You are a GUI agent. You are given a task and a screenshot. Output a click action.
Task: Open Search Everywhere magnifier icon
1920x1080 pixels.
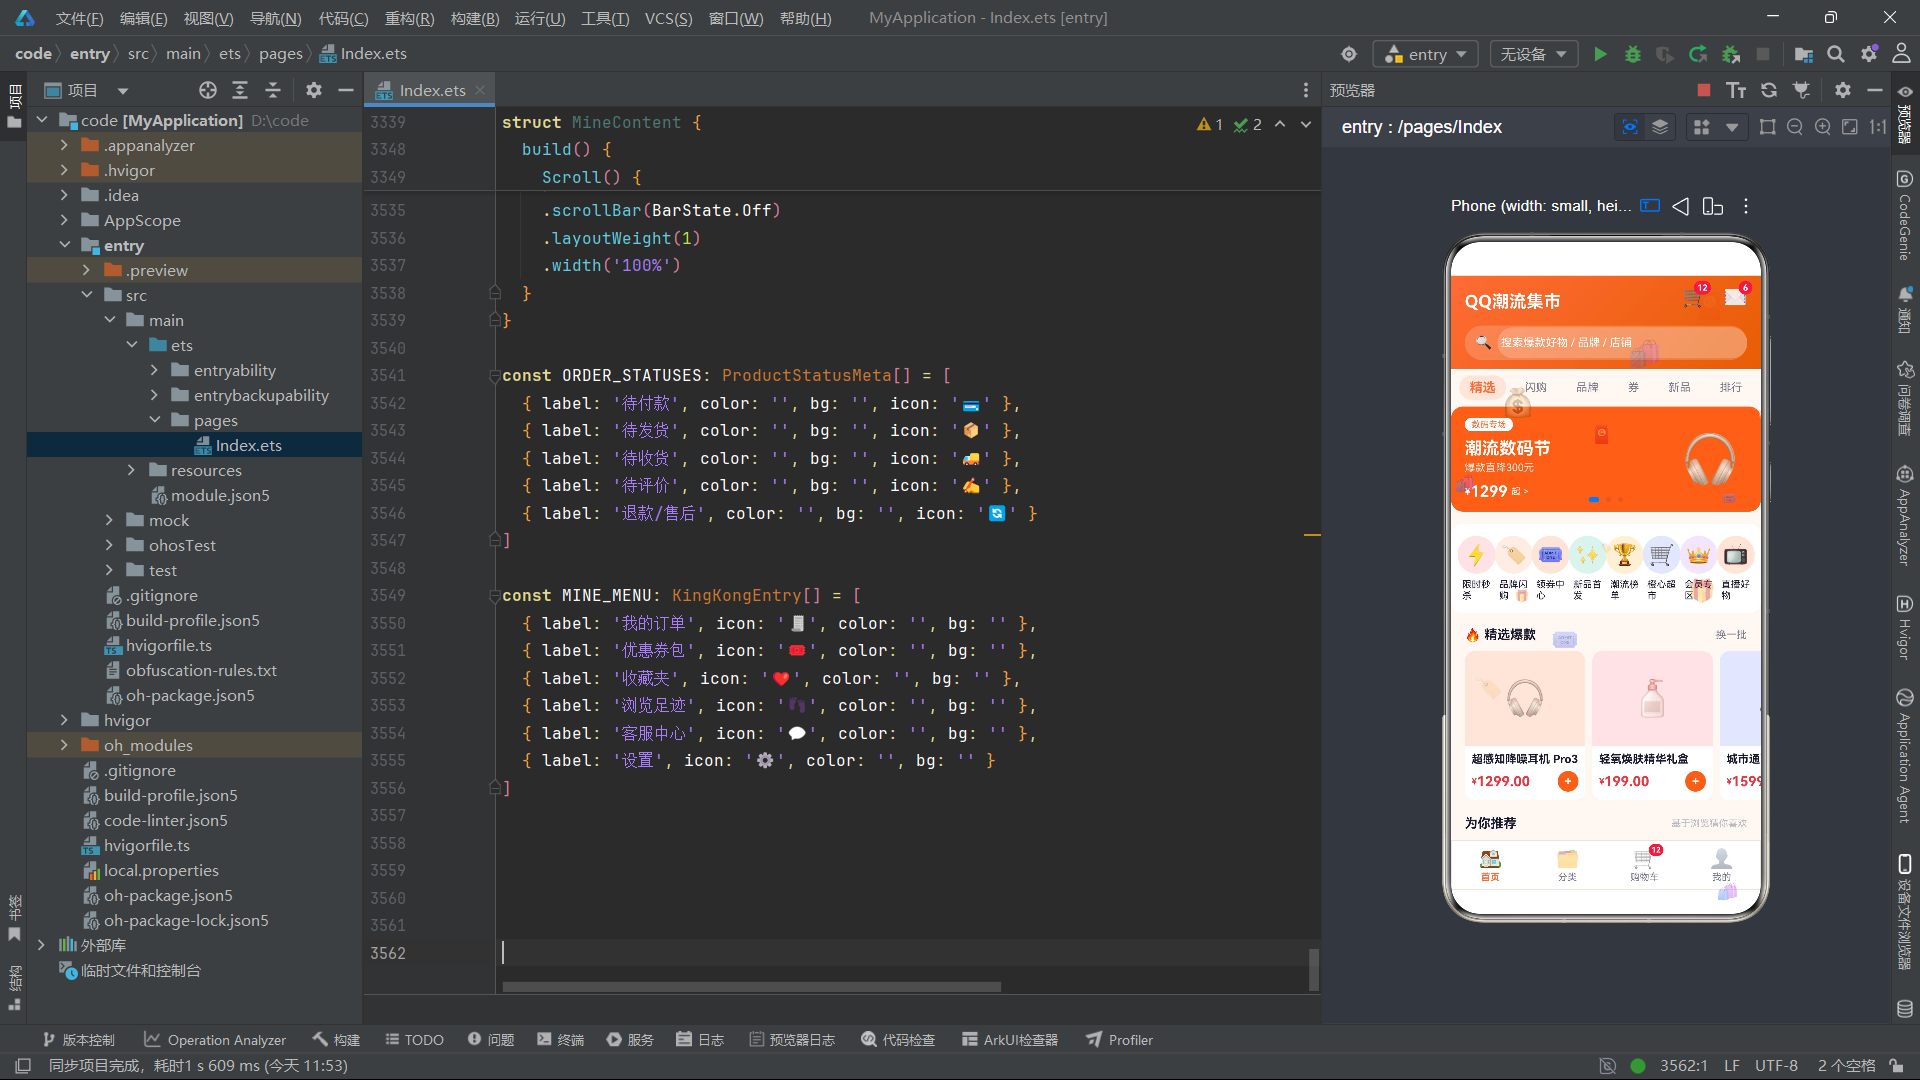(1836, 54)
